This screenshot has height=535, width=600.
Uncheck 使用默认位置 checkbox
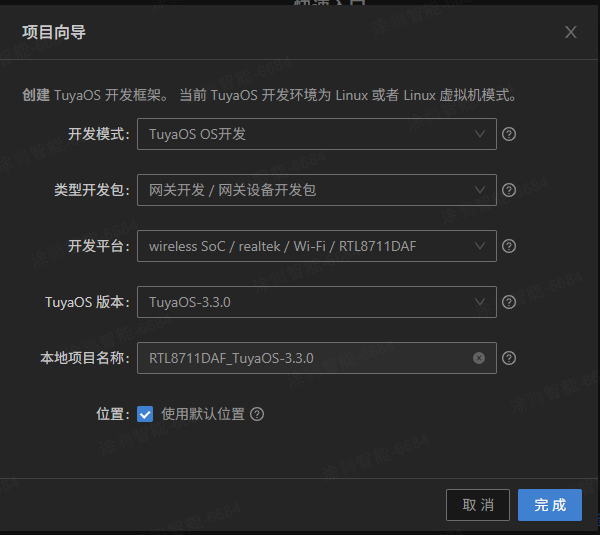[145, 414]
